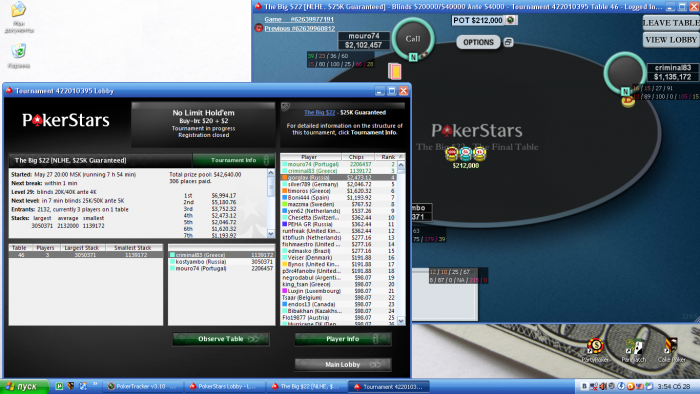700x394 pixels.
Task: Sort the player list by the Player column
Action: (x=309, y=157)
